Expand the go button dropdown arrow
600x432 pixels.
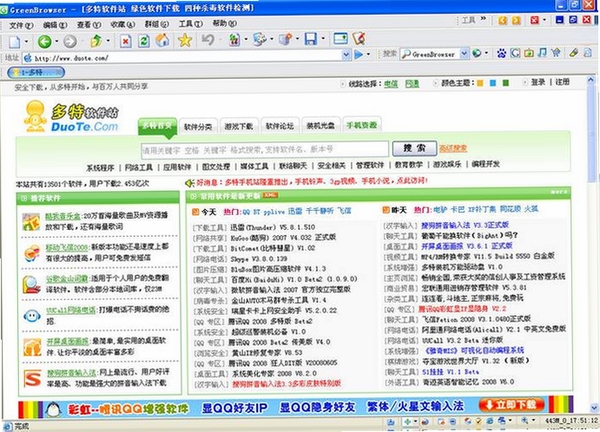click(x=368, y=55)
